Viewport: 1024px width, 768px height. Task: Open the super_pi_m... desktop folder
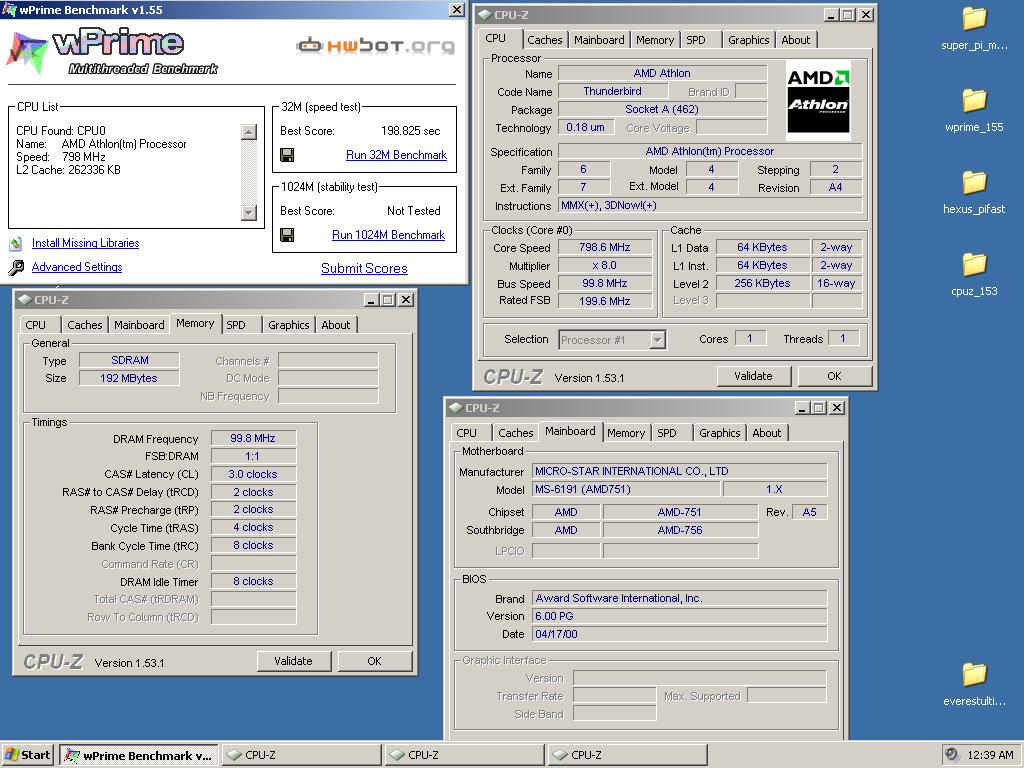[x=974, y=28]
